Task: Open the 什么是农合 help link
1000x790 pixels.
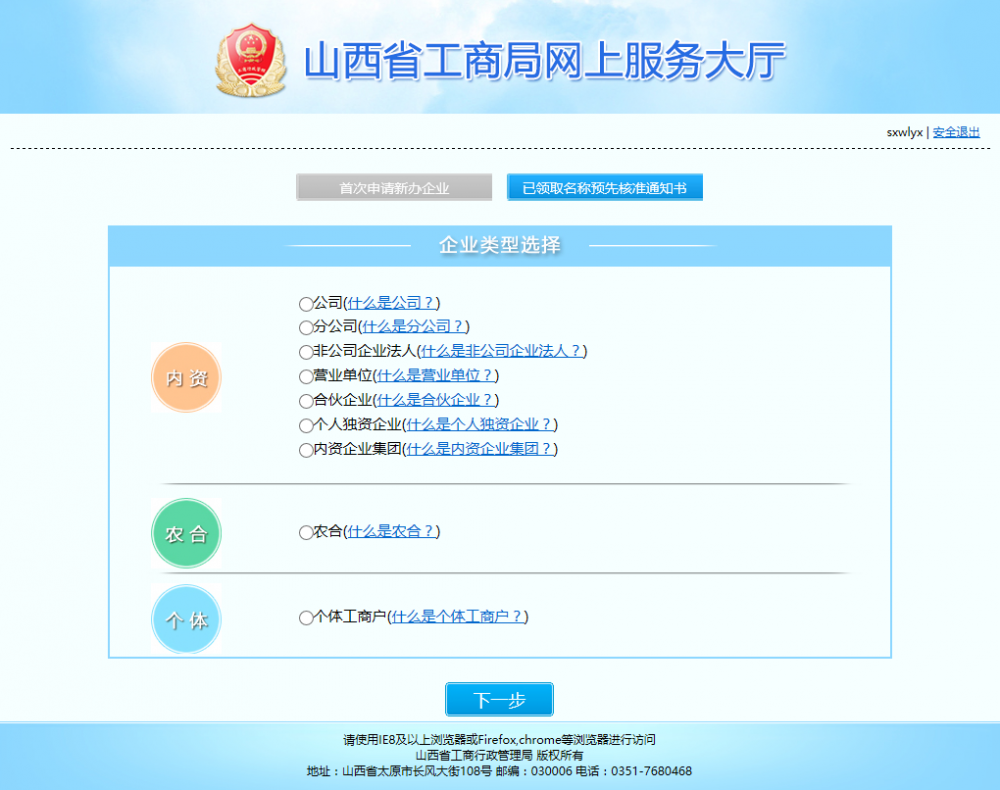Action: (391, 532)
